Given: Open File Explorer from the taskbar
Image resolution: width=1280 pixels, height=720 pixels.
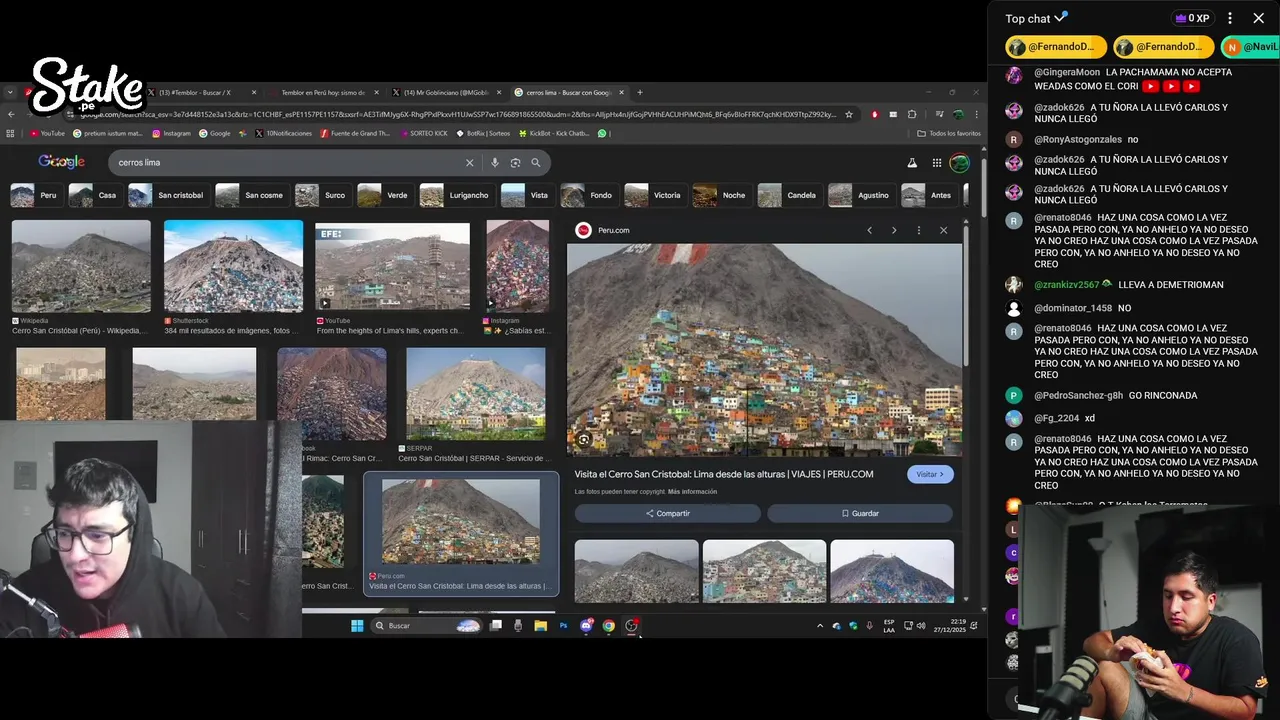Looking at the screenshot, I should pyautogui.click(x=540, y=626).
